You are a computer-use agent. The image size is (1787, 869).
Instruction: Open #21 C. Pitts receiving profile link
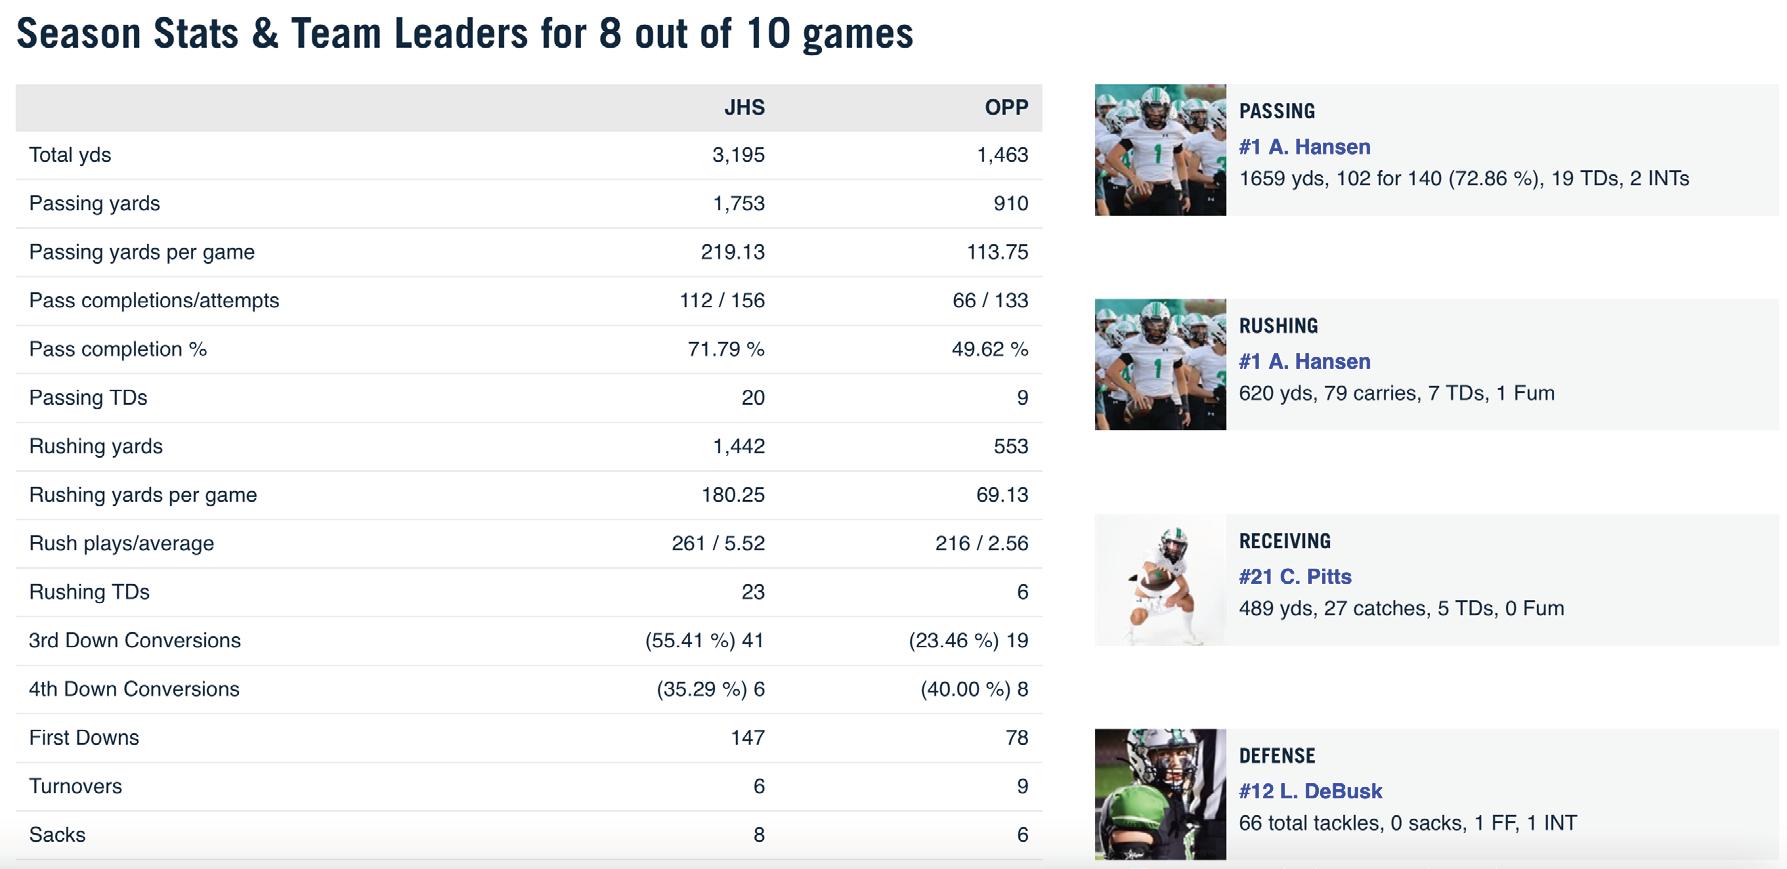[1295, 577]
